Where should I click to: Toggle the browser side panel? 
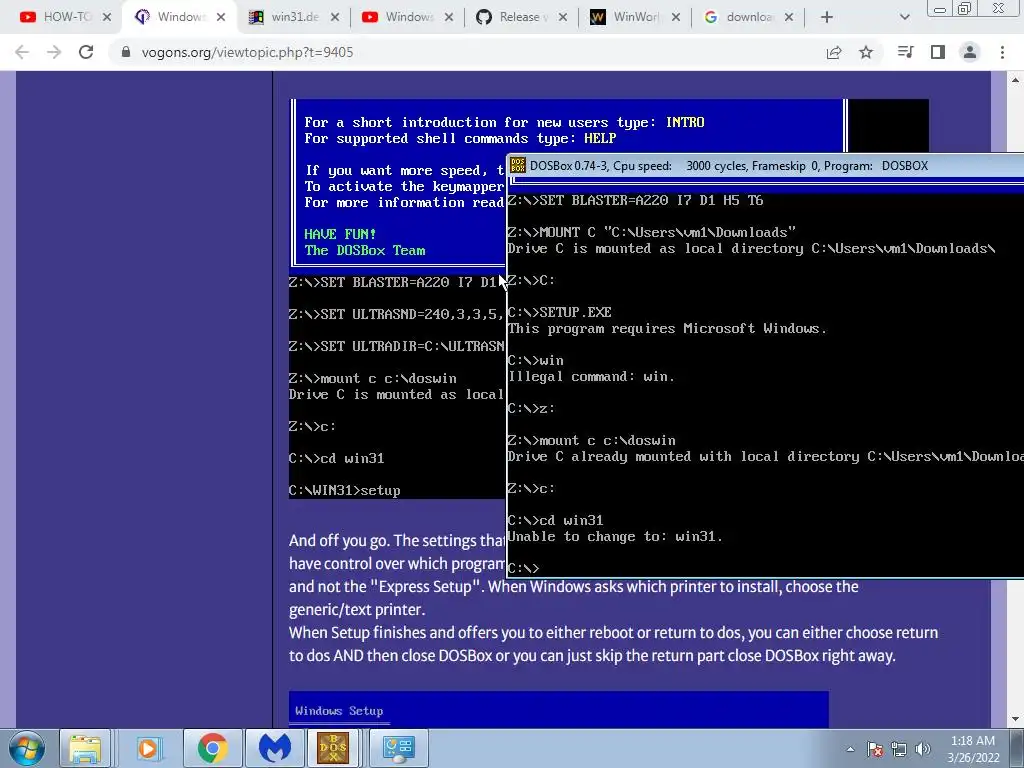(x=938, y=52)
